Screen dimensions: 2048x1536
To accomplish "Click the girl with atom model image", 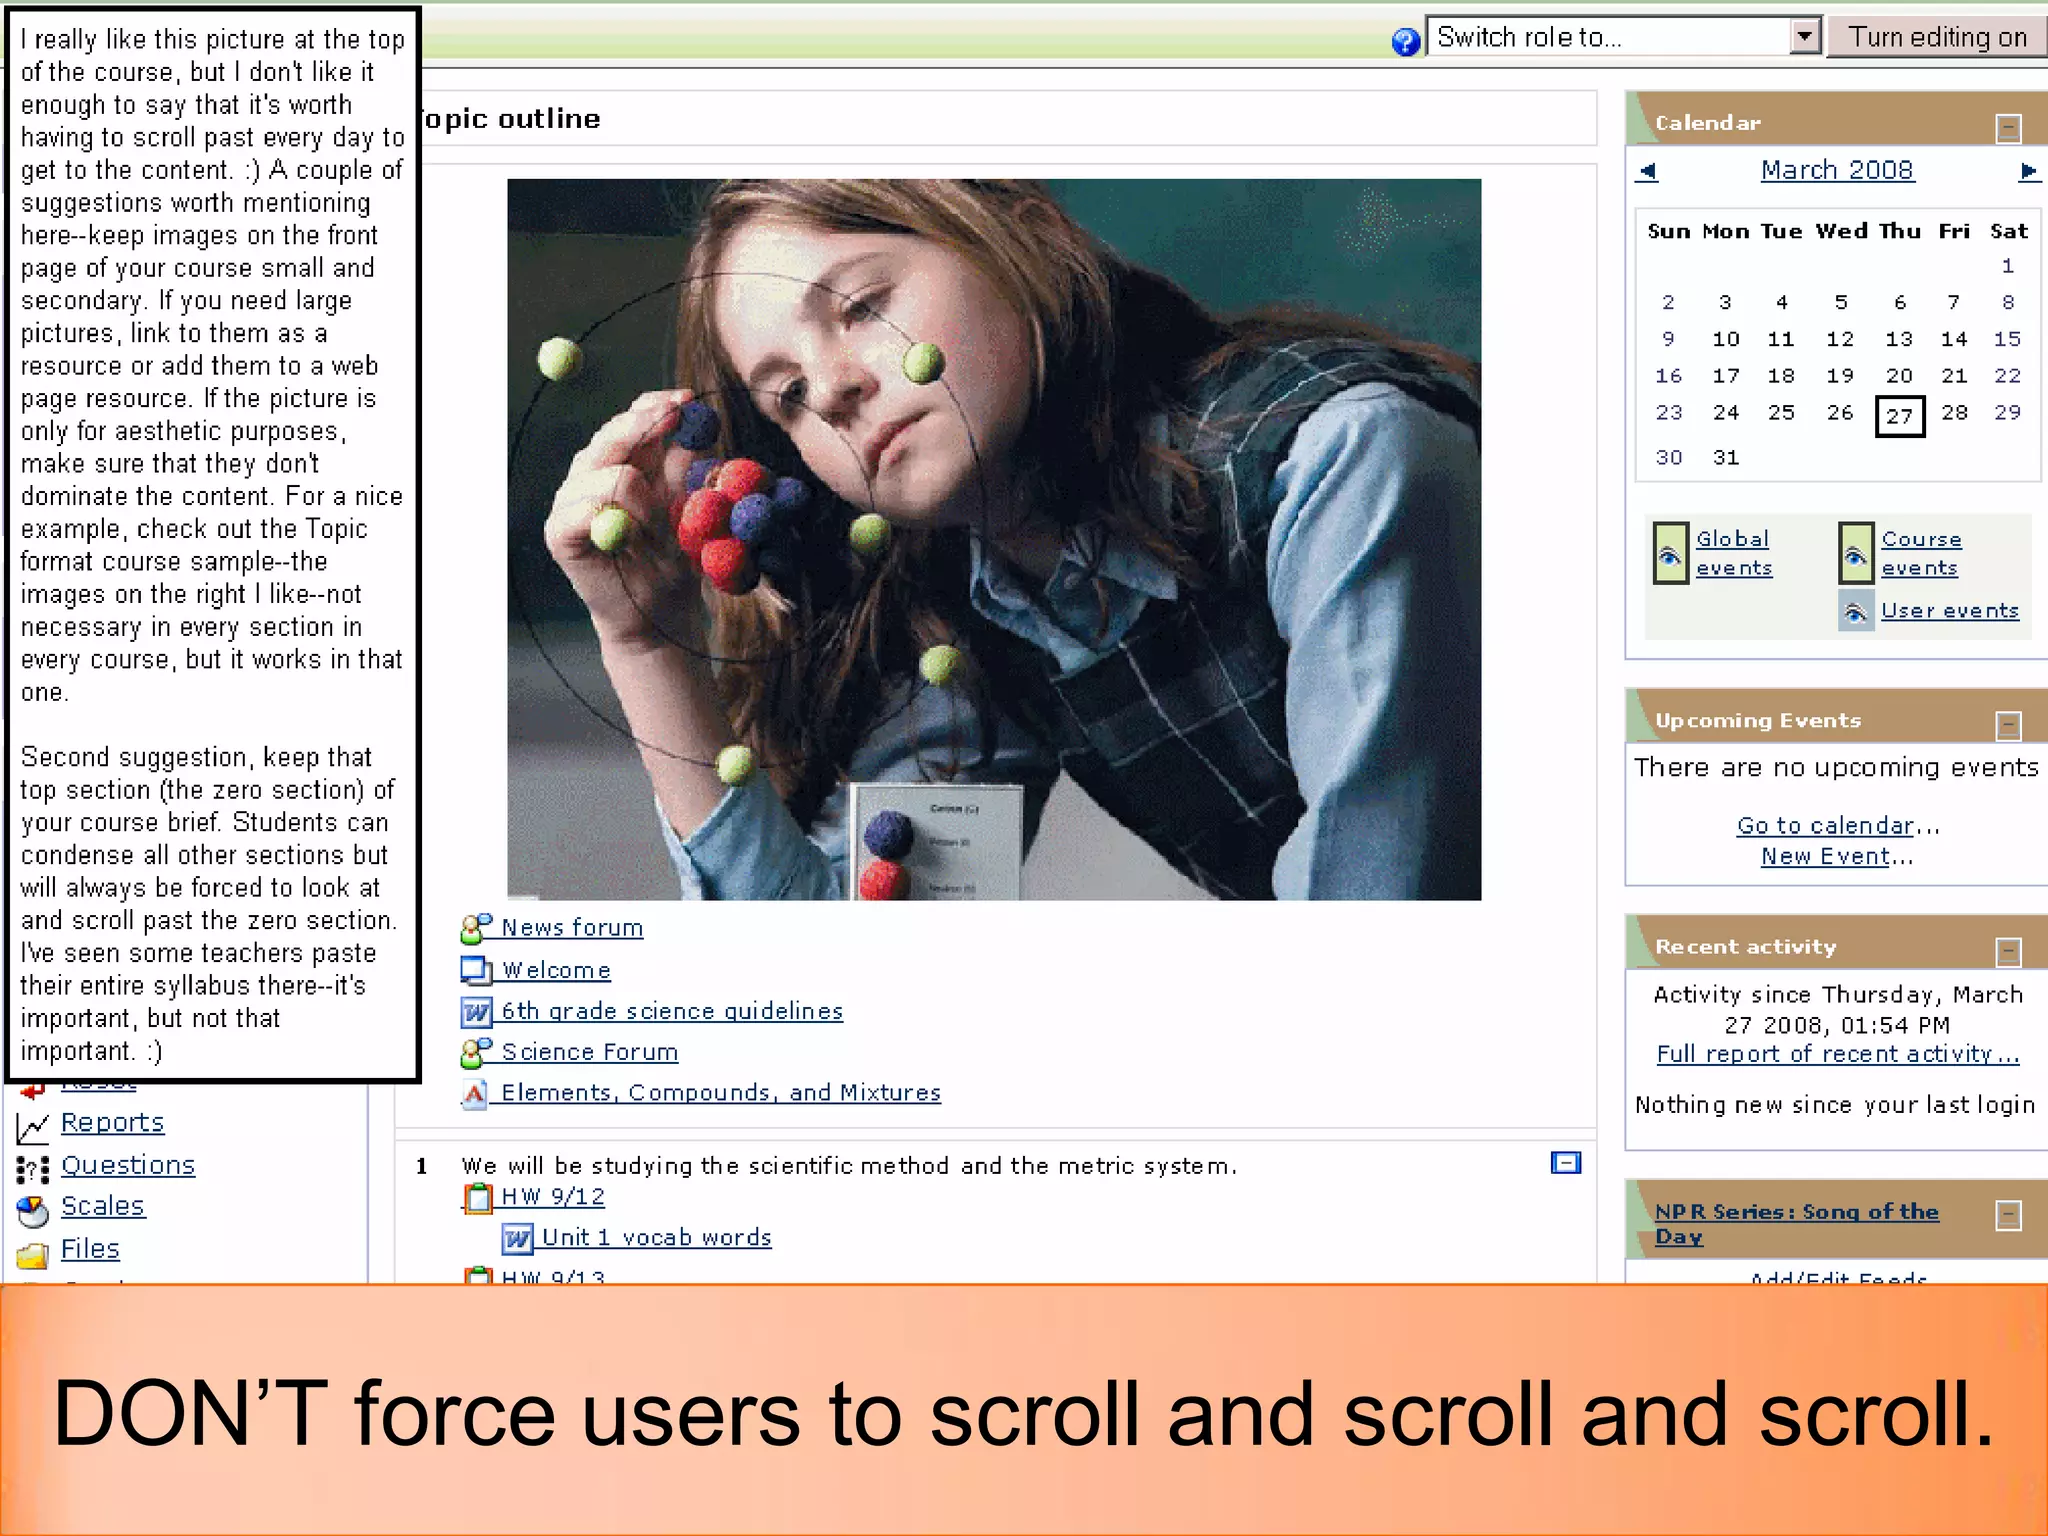I will 994,540.
